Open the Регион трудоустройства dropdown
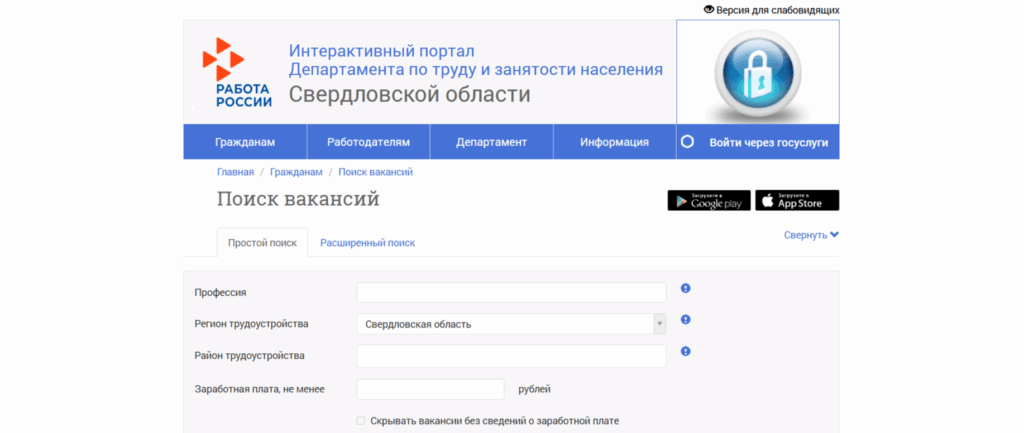 [x=511, y=324]
